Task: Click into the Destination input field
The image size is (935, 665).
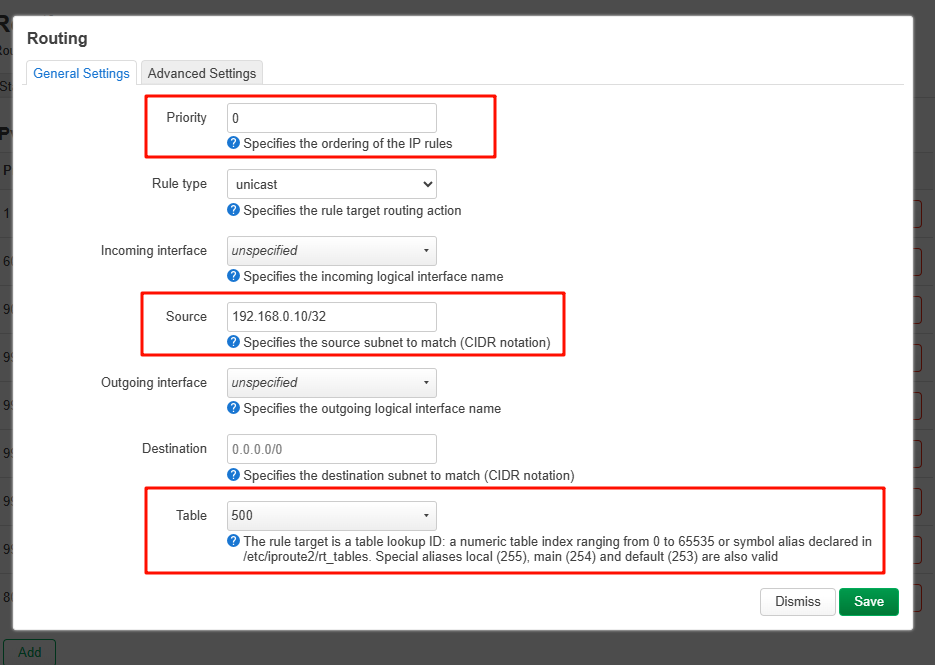Action: coord(331,449)
